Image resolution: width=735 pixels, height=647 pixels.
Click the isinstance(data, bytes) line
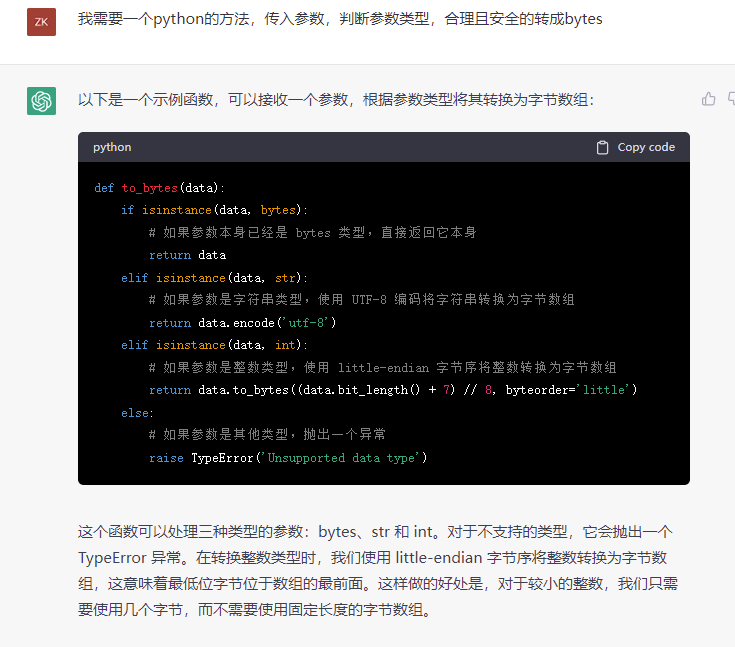pyautogui.click(x=214, y=210)
